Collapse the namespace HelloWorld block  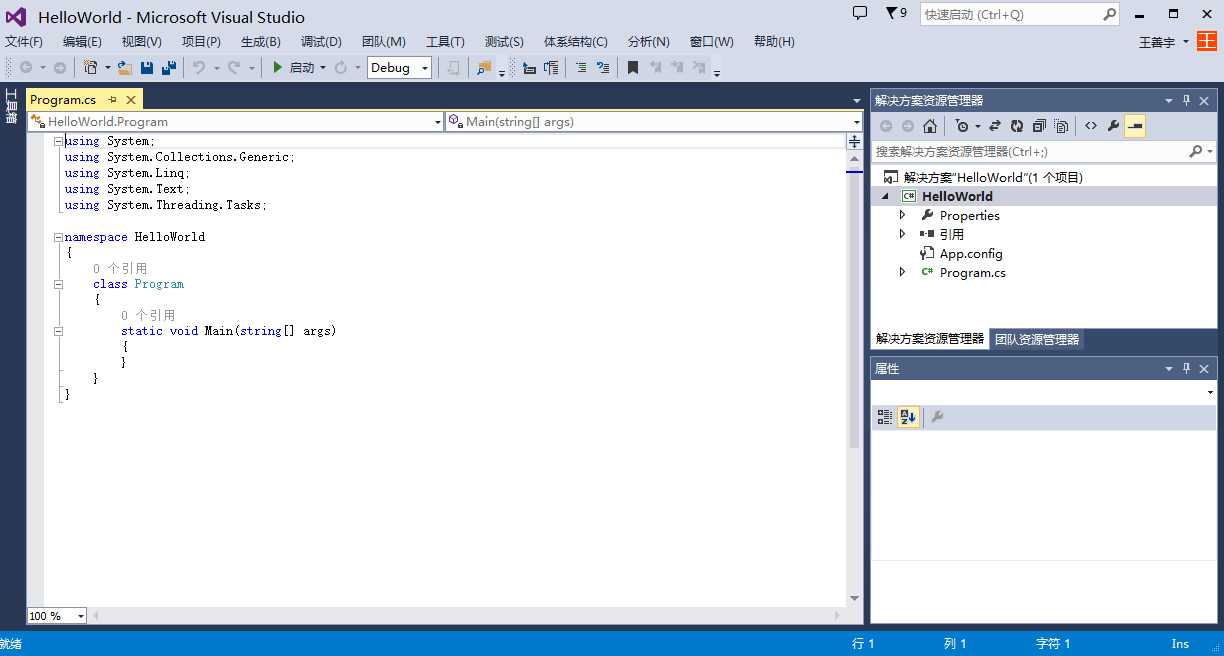[58, 237]
